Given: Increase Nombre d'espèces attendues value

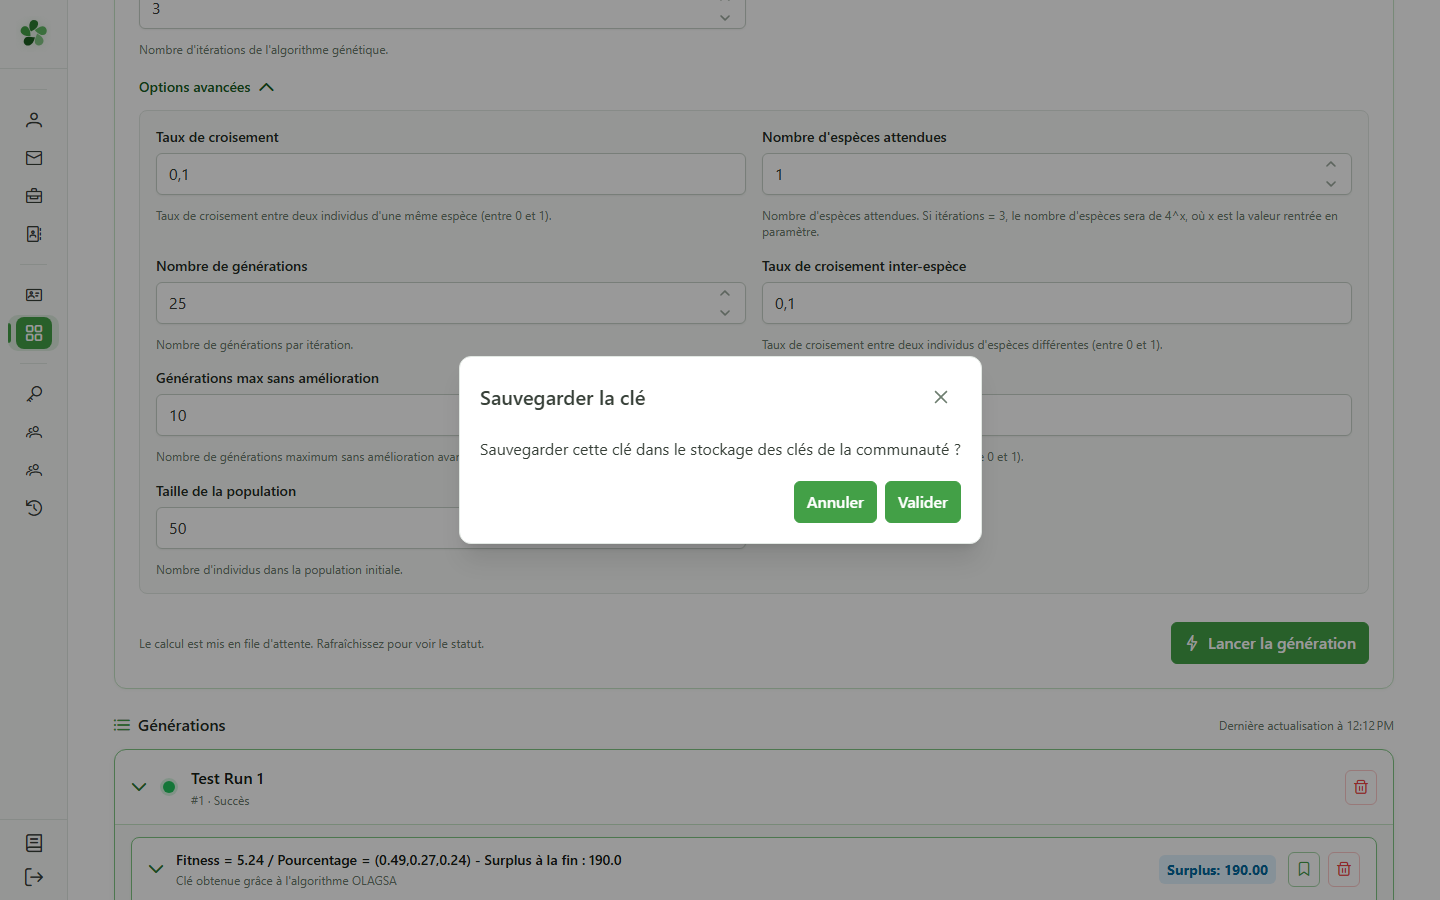Looking at the screenshot, I should [x=1331, y=165].
